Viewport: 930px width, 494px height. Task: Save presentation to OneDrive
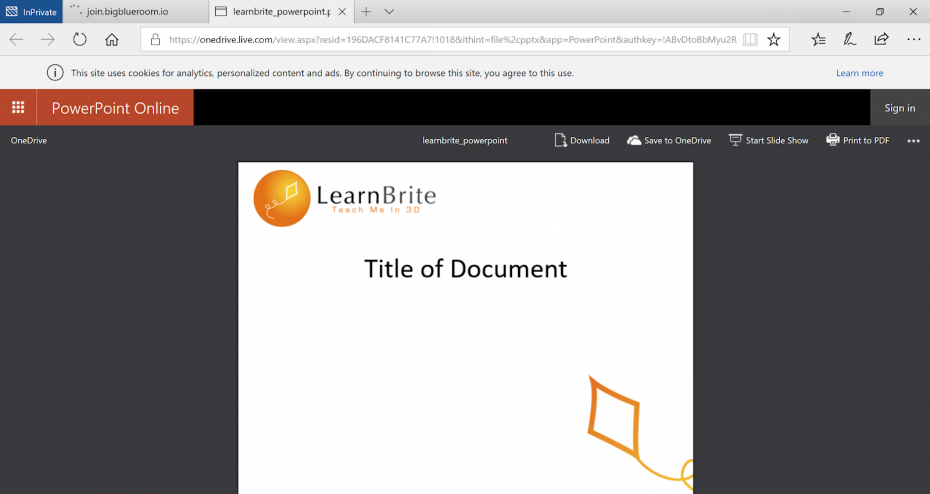669,141
